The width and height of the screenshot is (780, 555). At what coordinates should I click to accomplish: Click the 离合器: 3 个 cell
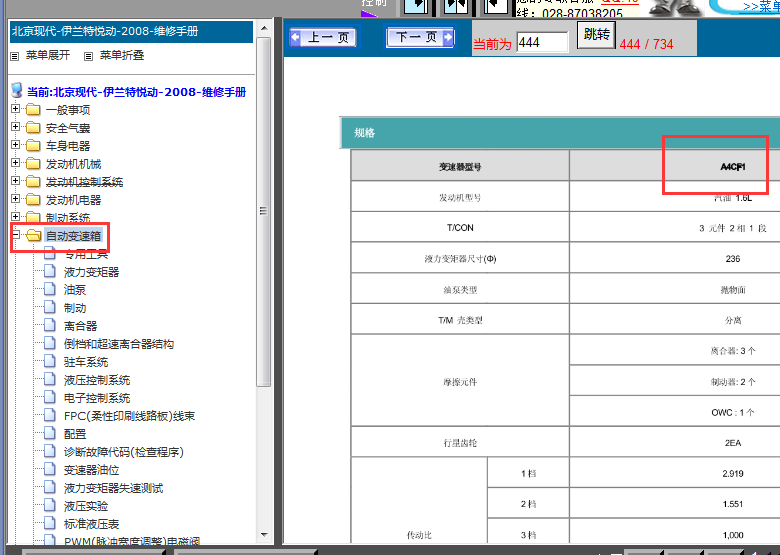click(732, 351)
